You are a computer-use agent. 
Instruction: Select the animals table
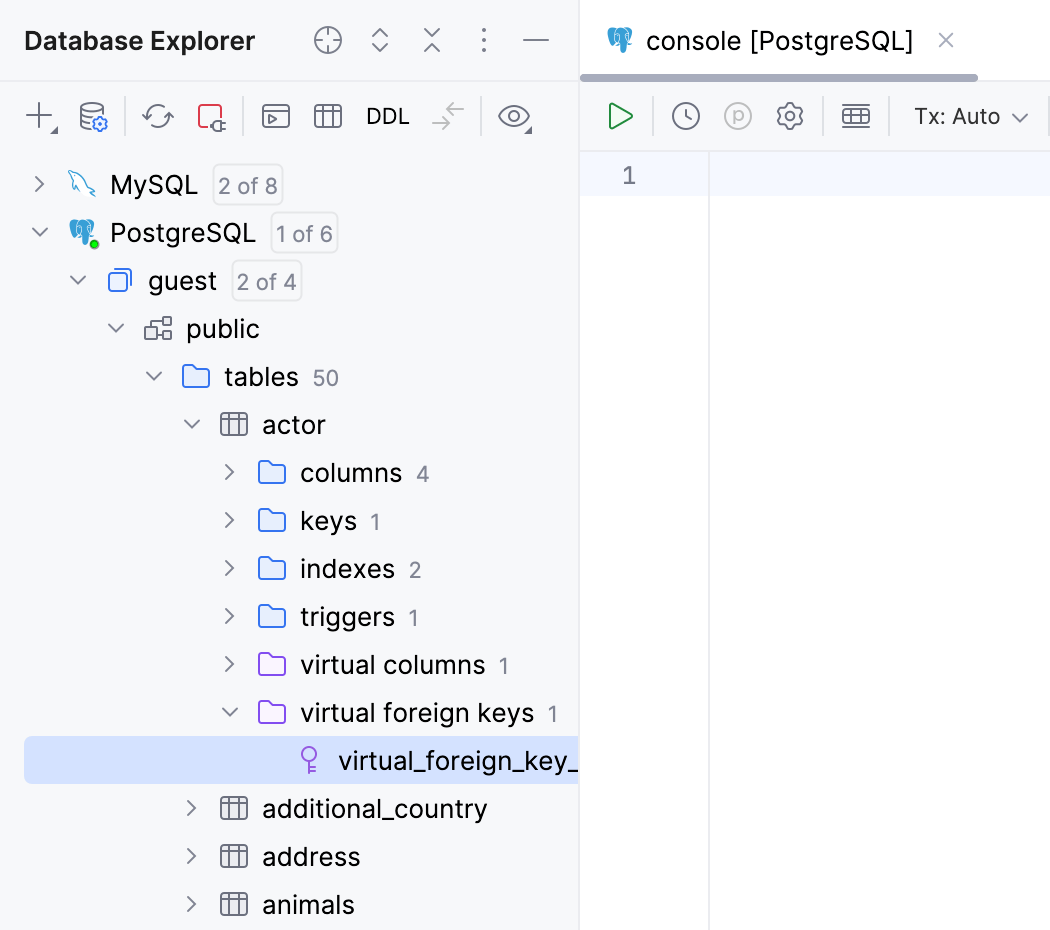pos(308,904)
